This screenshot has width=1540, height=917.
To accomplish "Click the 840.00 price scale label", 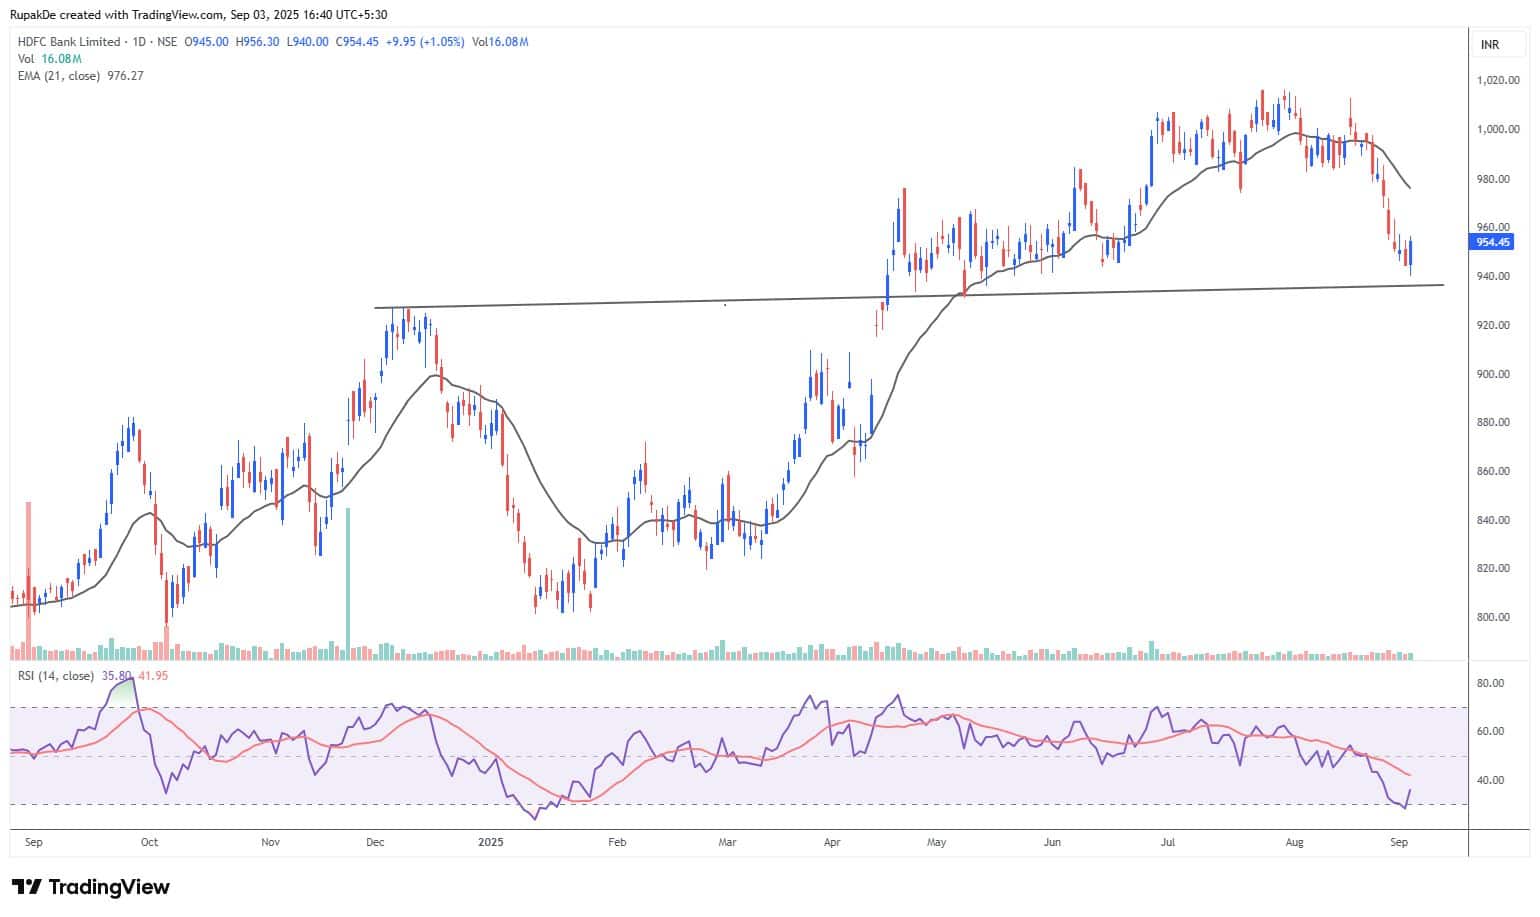I will pyautogui.click(x=1493, y=521).
